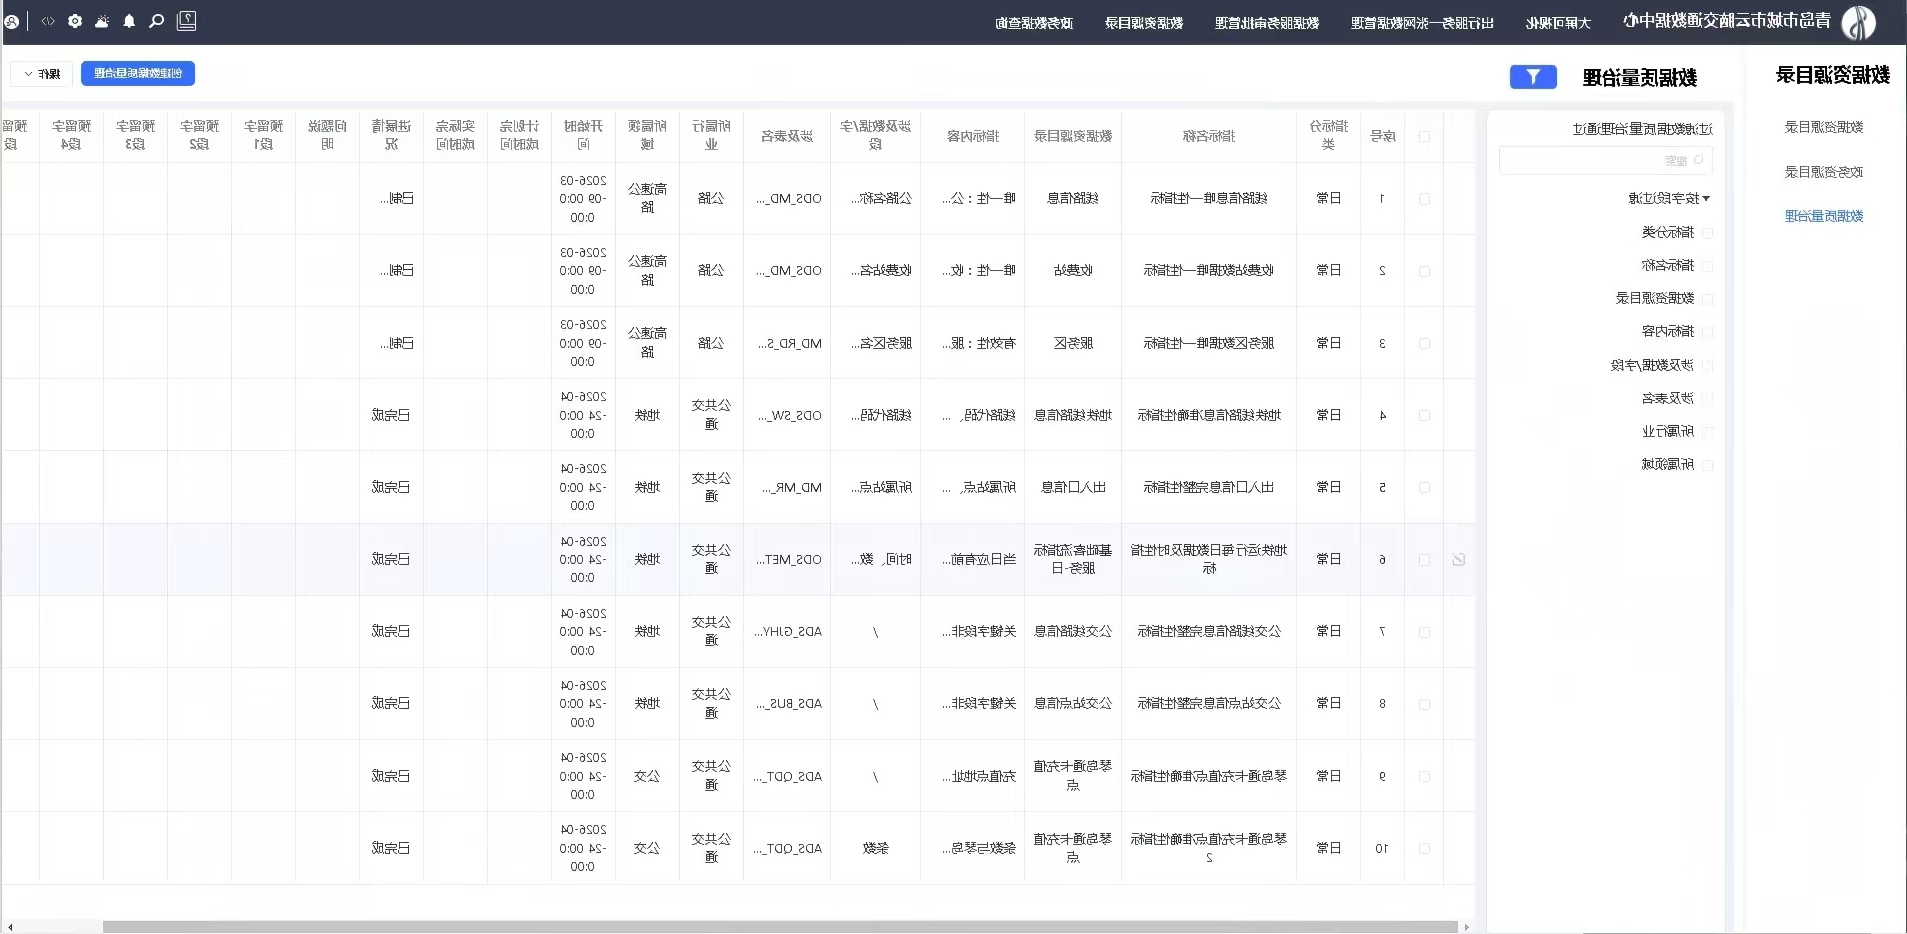Enable the 数据资源目录 filter checkbox in filter panel

click(1707, 298)
